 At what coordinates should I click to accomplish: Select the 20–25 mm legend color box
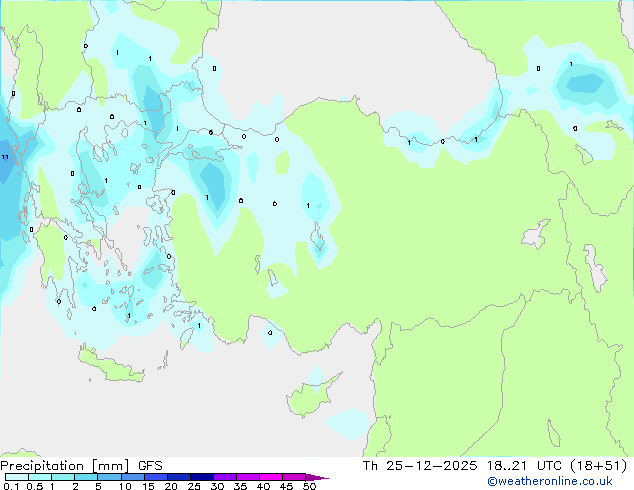click(178, 477)
